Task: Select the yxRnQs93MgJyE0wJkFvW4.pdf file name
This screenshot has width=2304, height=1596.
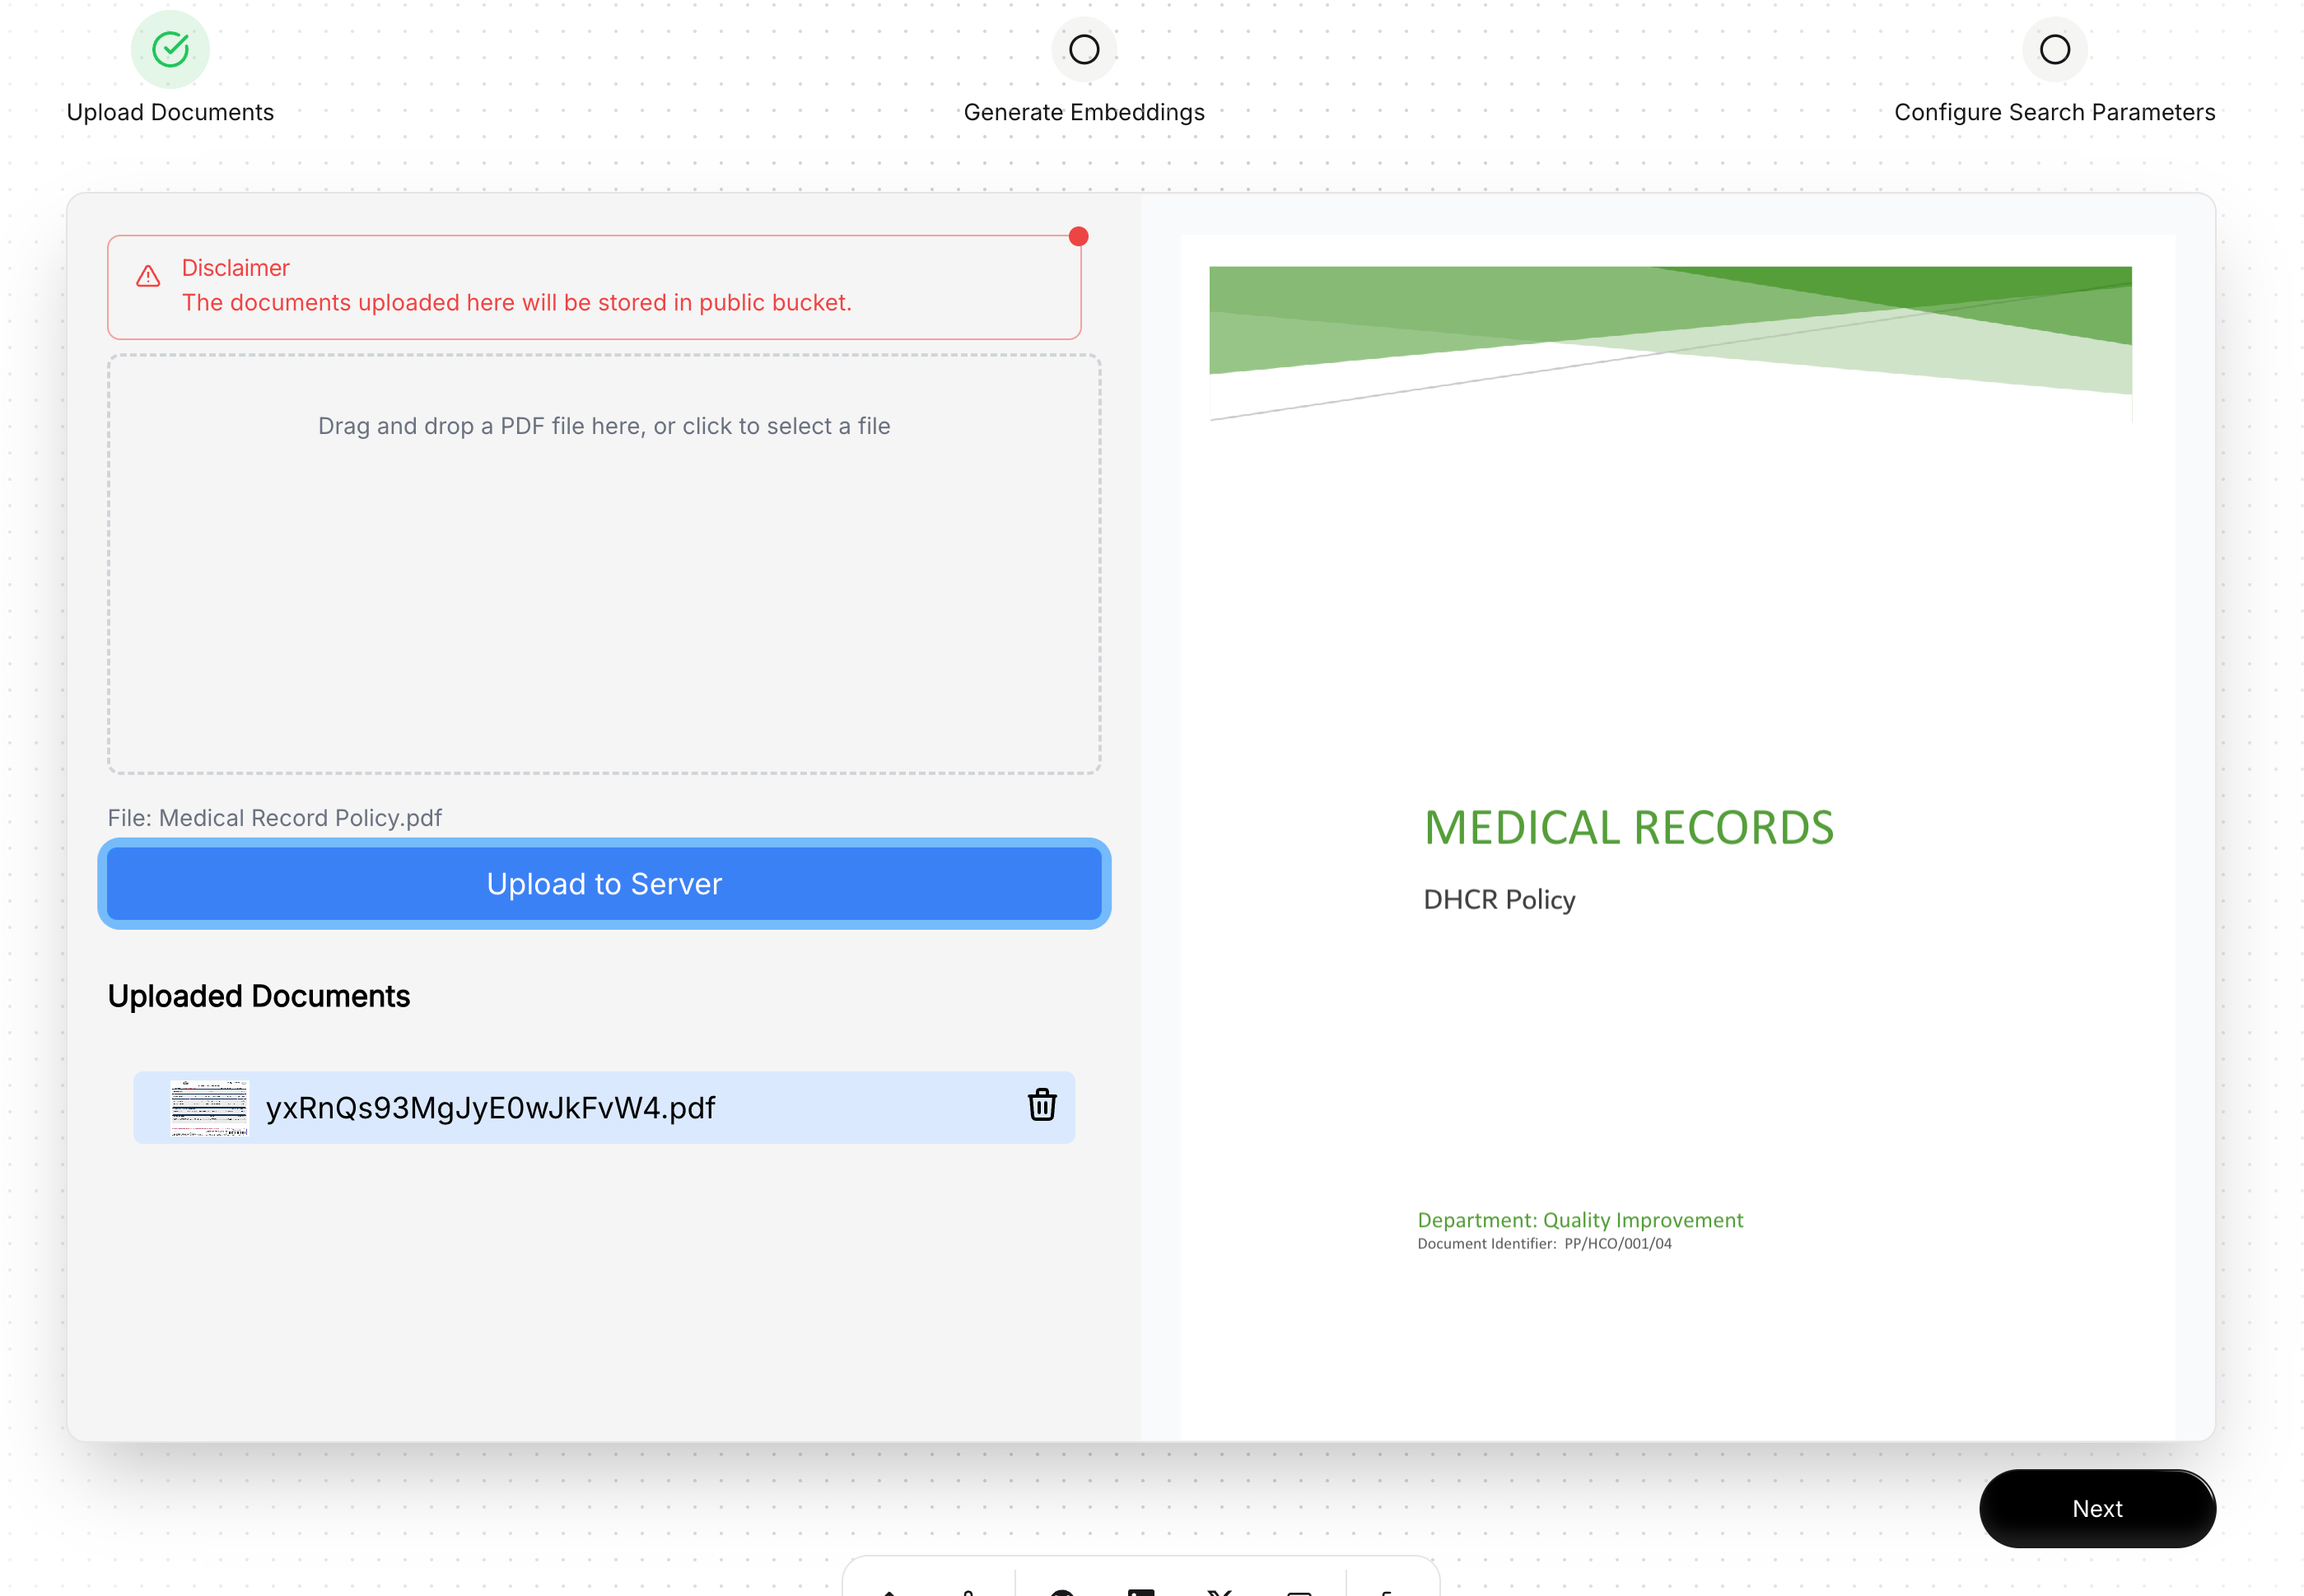Action: [490, 1107]
